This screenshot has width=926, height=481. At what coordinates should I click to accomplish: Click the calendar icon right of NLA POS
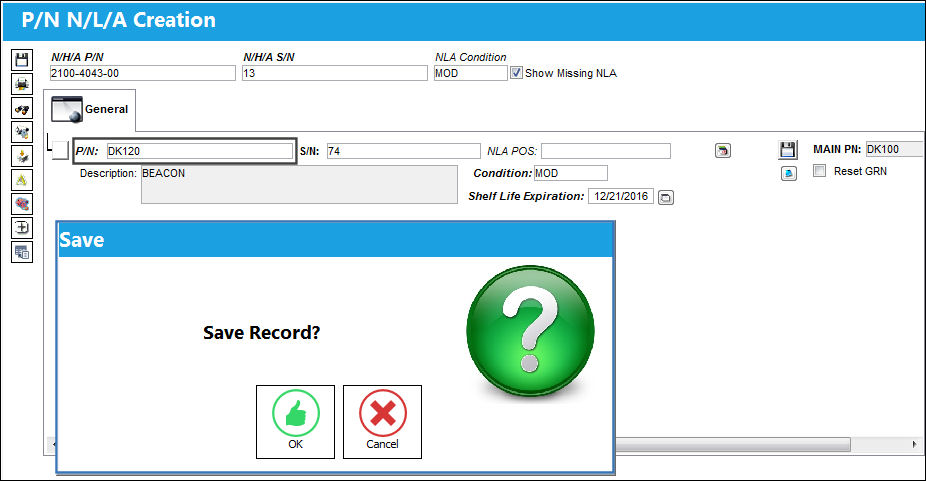tap(723, 151)
